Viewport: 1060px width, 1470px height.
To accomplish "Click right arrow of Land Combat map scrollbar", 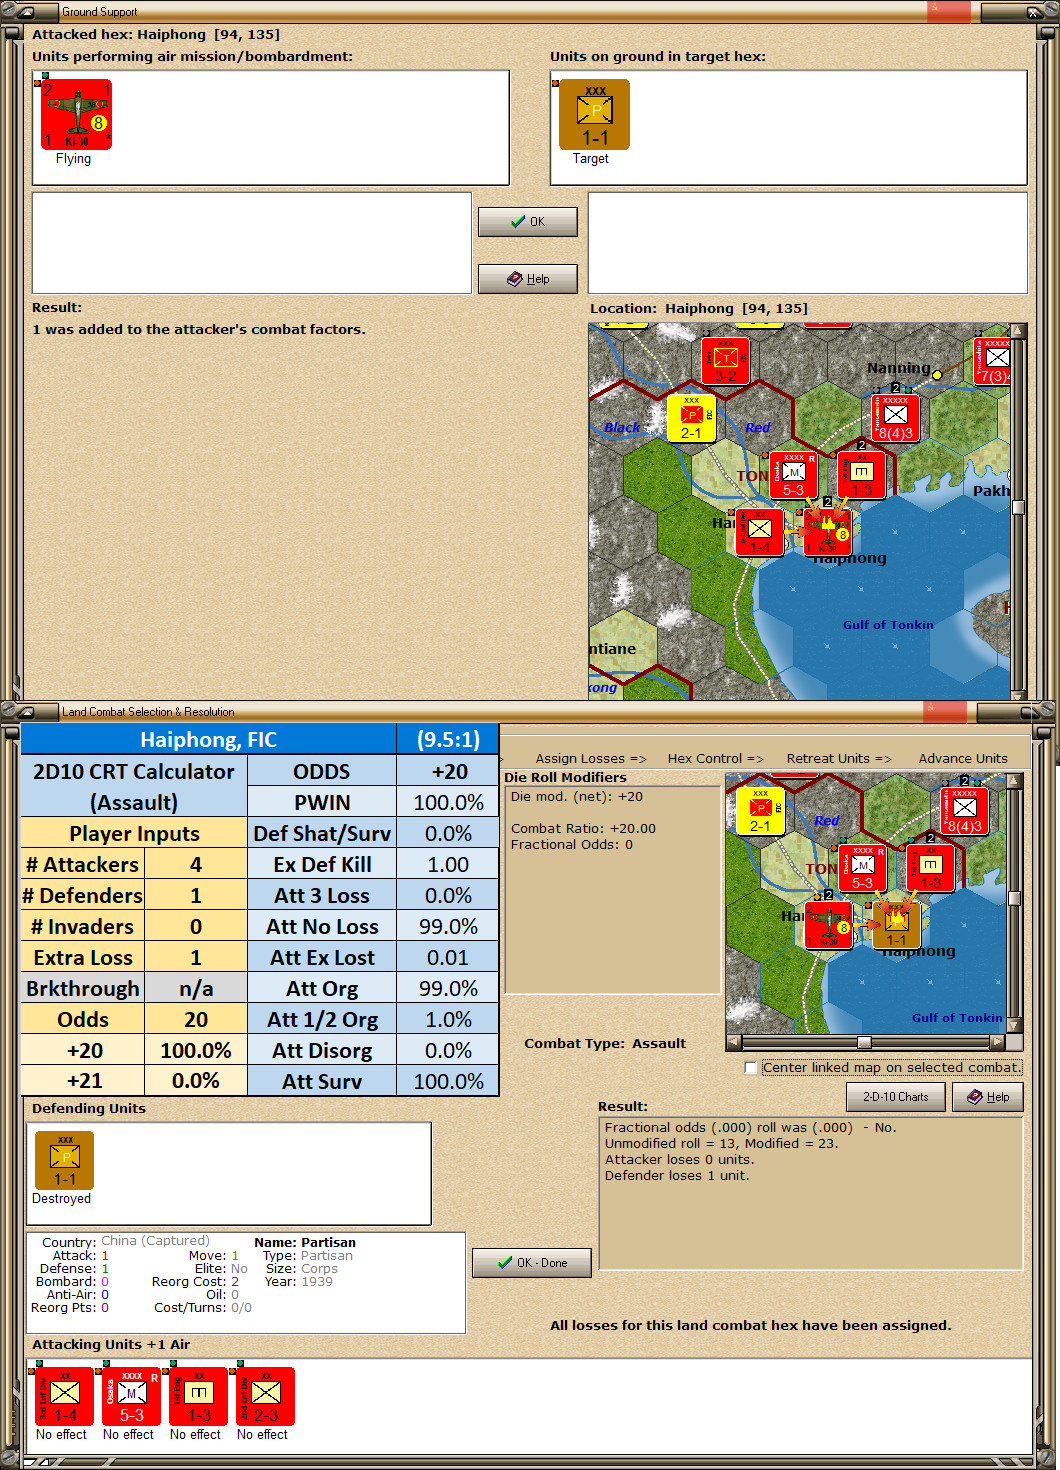I will point(997,1042).
